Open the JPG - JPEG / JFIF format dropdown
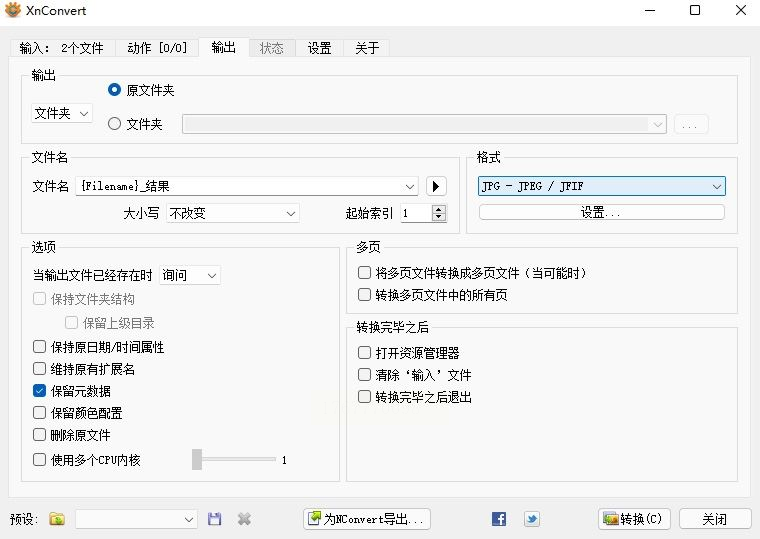The width and height of the screenshot is (760, 539). 602,186
